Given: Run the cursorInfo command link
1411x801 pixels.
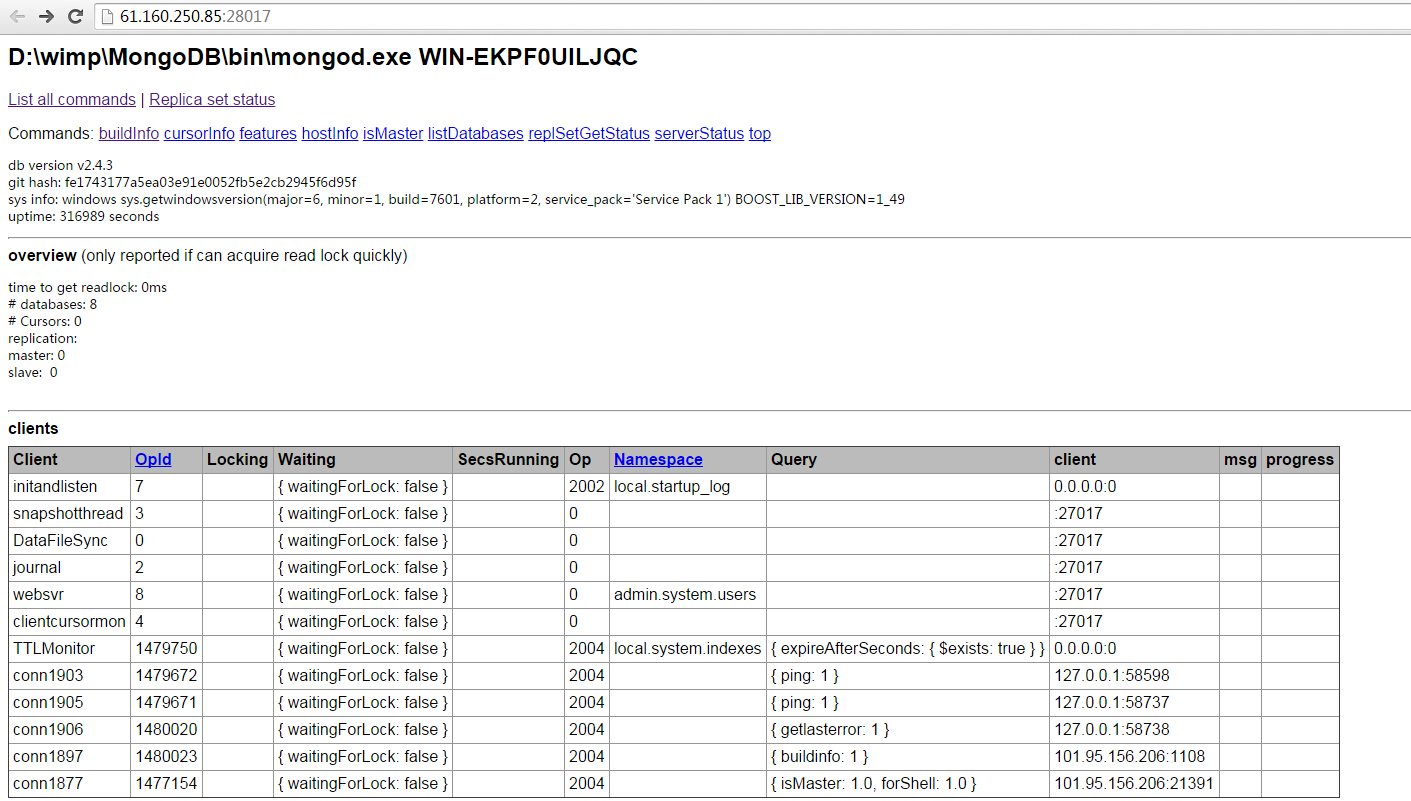Looking at the screenshot, I should pyautogui.click(x=199, y=133).
